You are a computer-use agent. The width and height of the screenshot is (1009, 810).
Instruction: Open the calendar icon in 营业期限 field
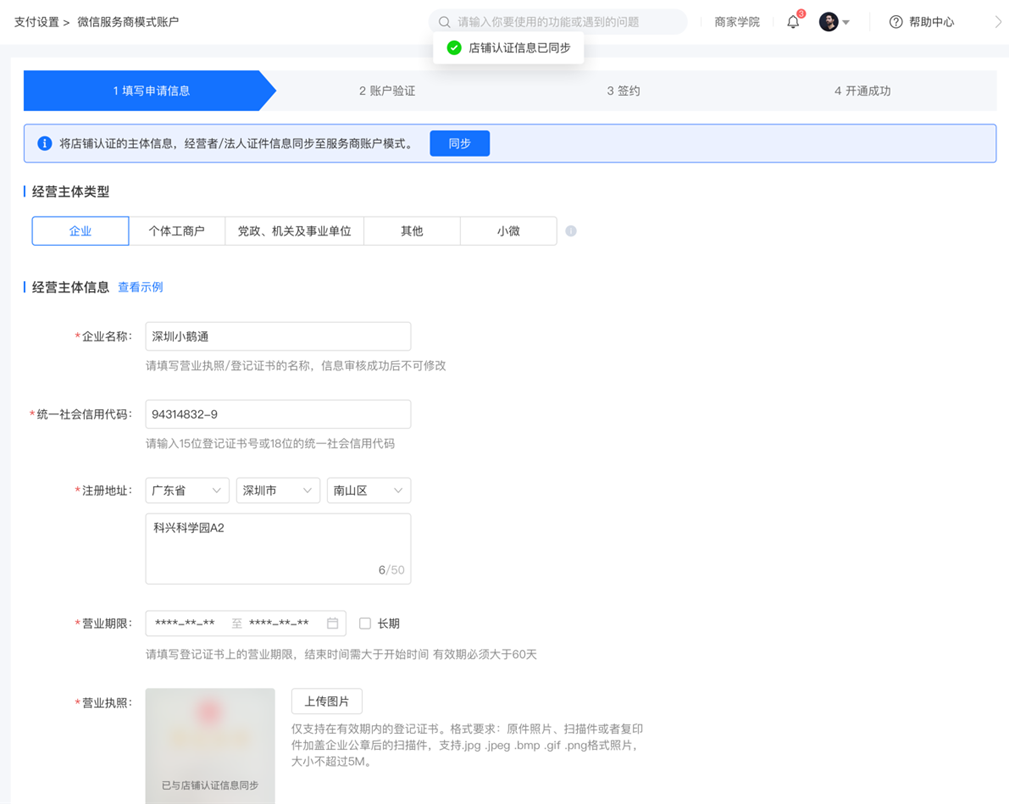(x=332, y=623)
